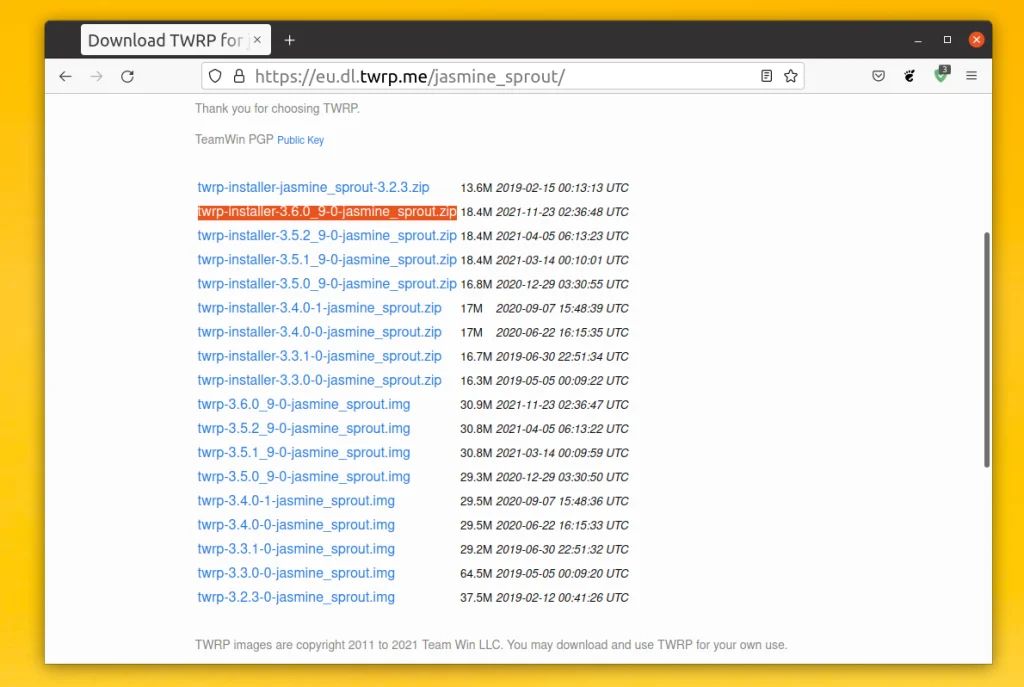Click twrp-installer-jasmine_sprout-3.2.3.zip link
The width and height of the screenshot is (1024, 687).
[313, 187]
